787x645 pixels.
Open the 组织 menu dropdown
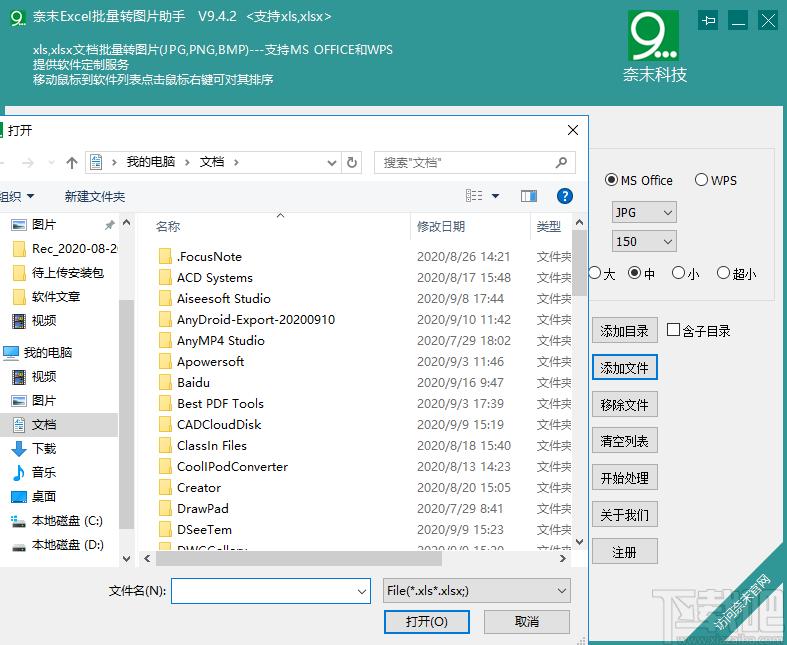pos(17,196)
